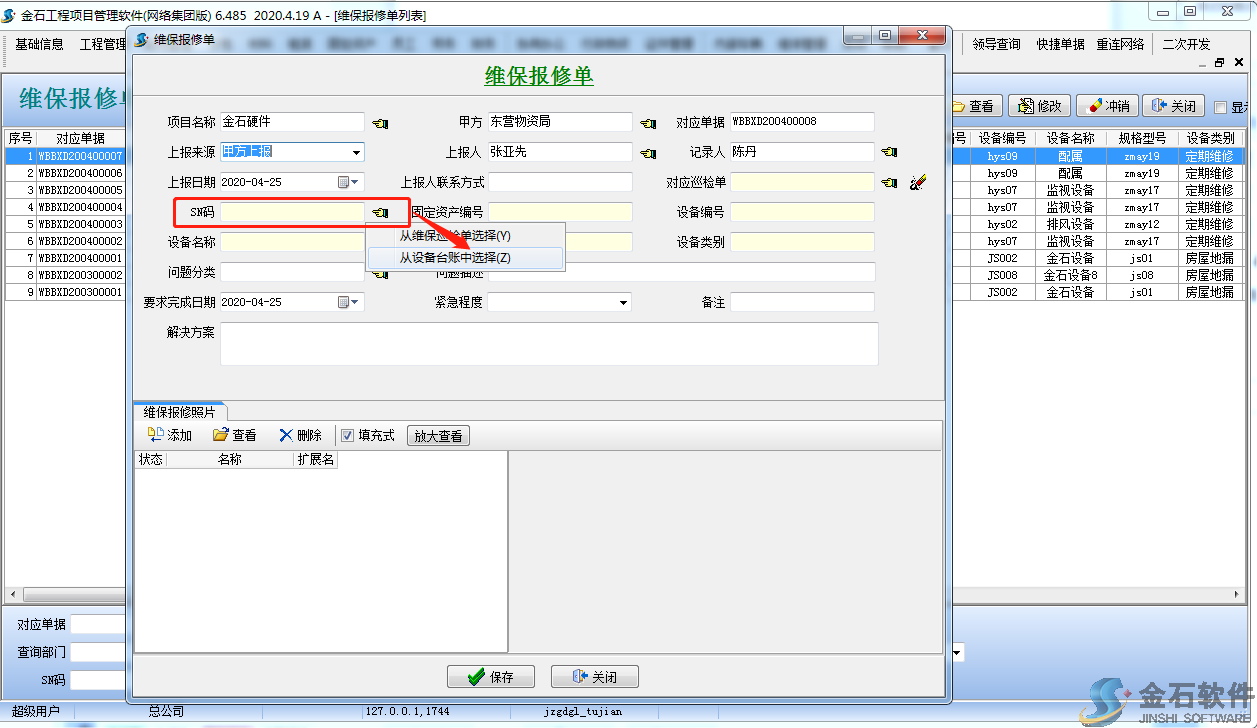
Task: Click 查看 in the photo toolbar
Action: pyautogui.click(x=235, y=436)
